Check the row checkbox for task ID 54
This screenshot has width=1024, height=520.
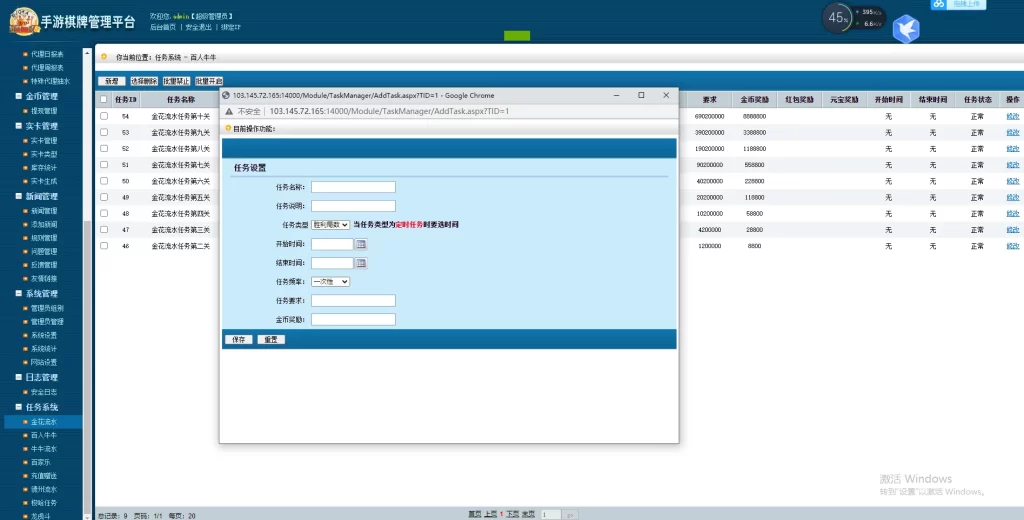(x=103, y=117)
